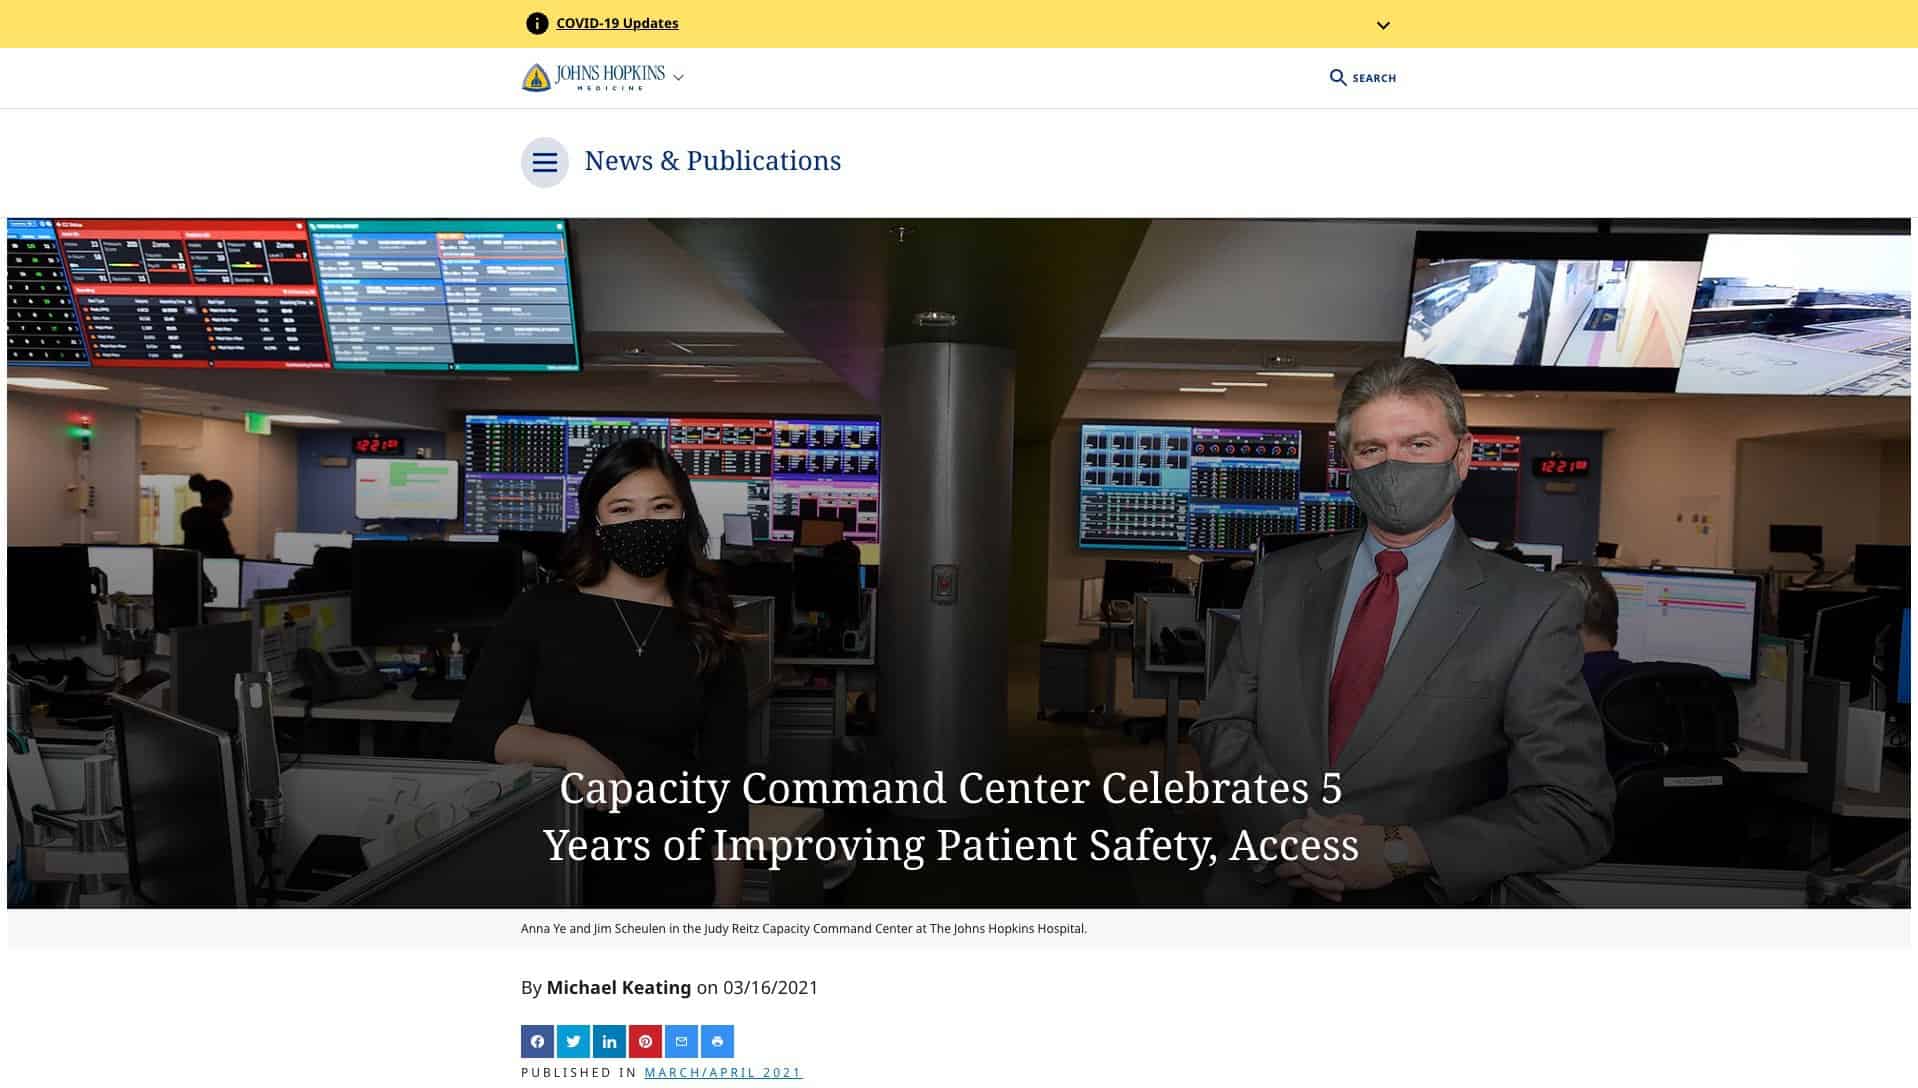Open the hamburger menu for News & Publications

click(x=545, y=162)
